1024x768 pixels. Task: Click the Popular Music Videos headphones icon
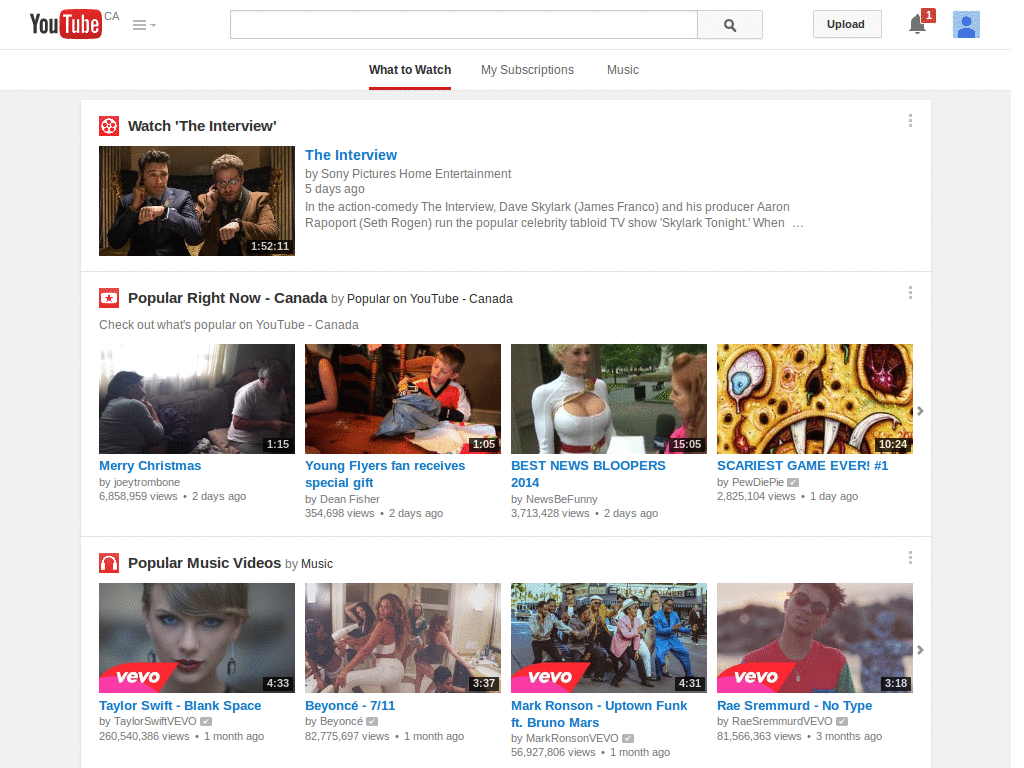point(109,563)
